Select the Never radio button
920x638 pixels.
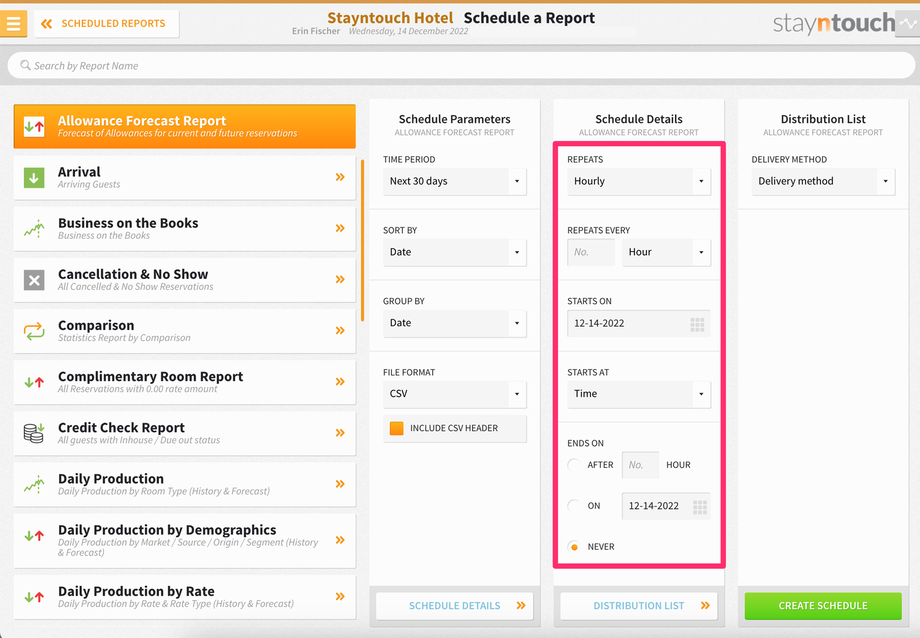point(574,547)
